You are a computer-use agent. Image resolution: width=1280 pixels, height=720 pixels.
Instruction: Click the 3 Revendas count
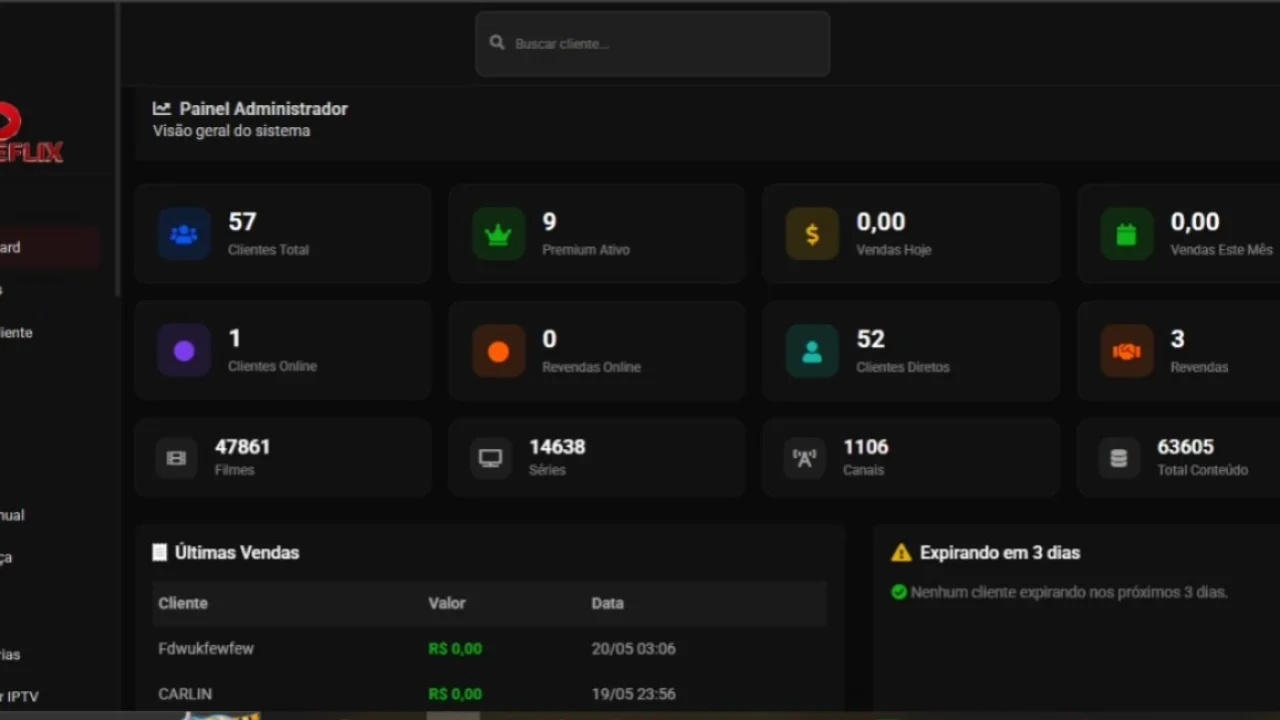click(x=1177, y=339)
